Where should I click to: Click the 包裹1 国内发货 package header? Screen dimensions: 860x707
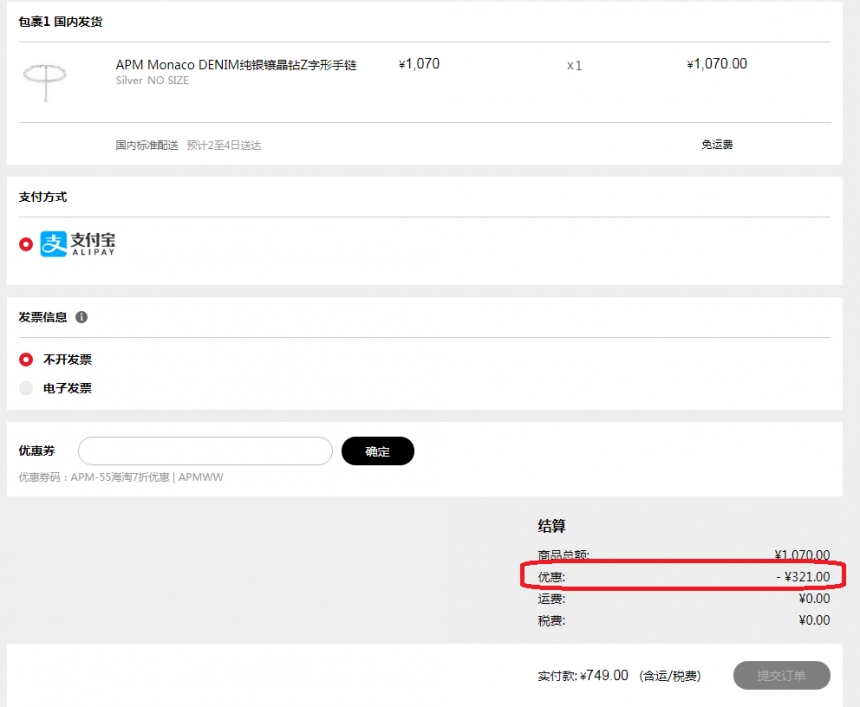point(60,21)
